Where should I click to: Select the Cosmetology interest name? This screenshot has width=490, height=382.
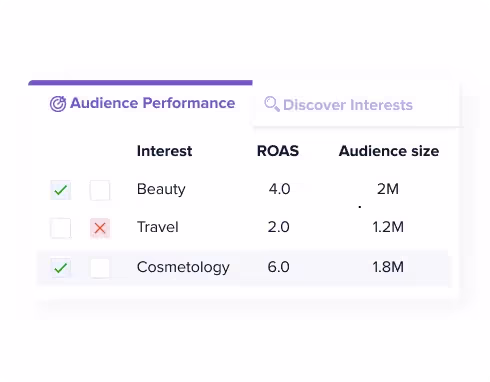pos(183,267)
